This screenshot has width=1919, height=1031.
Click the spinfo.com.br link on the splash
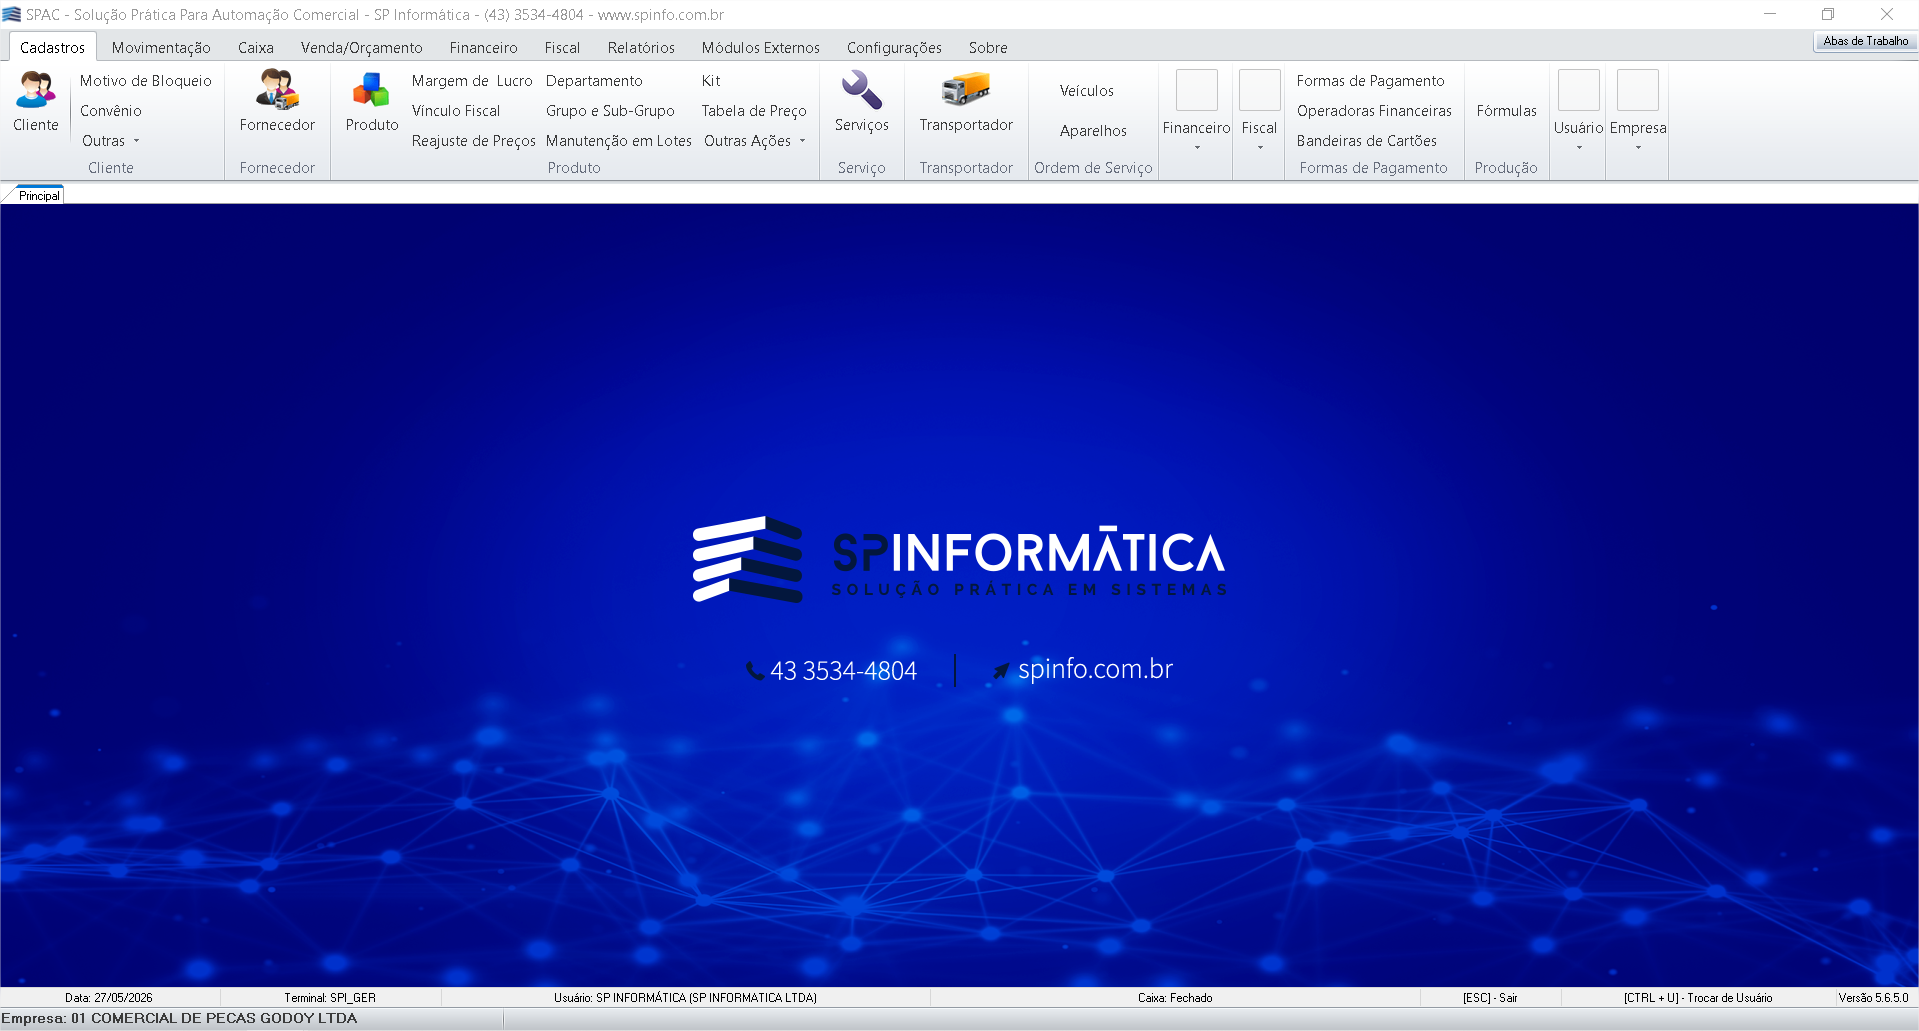pos(1095,669)
